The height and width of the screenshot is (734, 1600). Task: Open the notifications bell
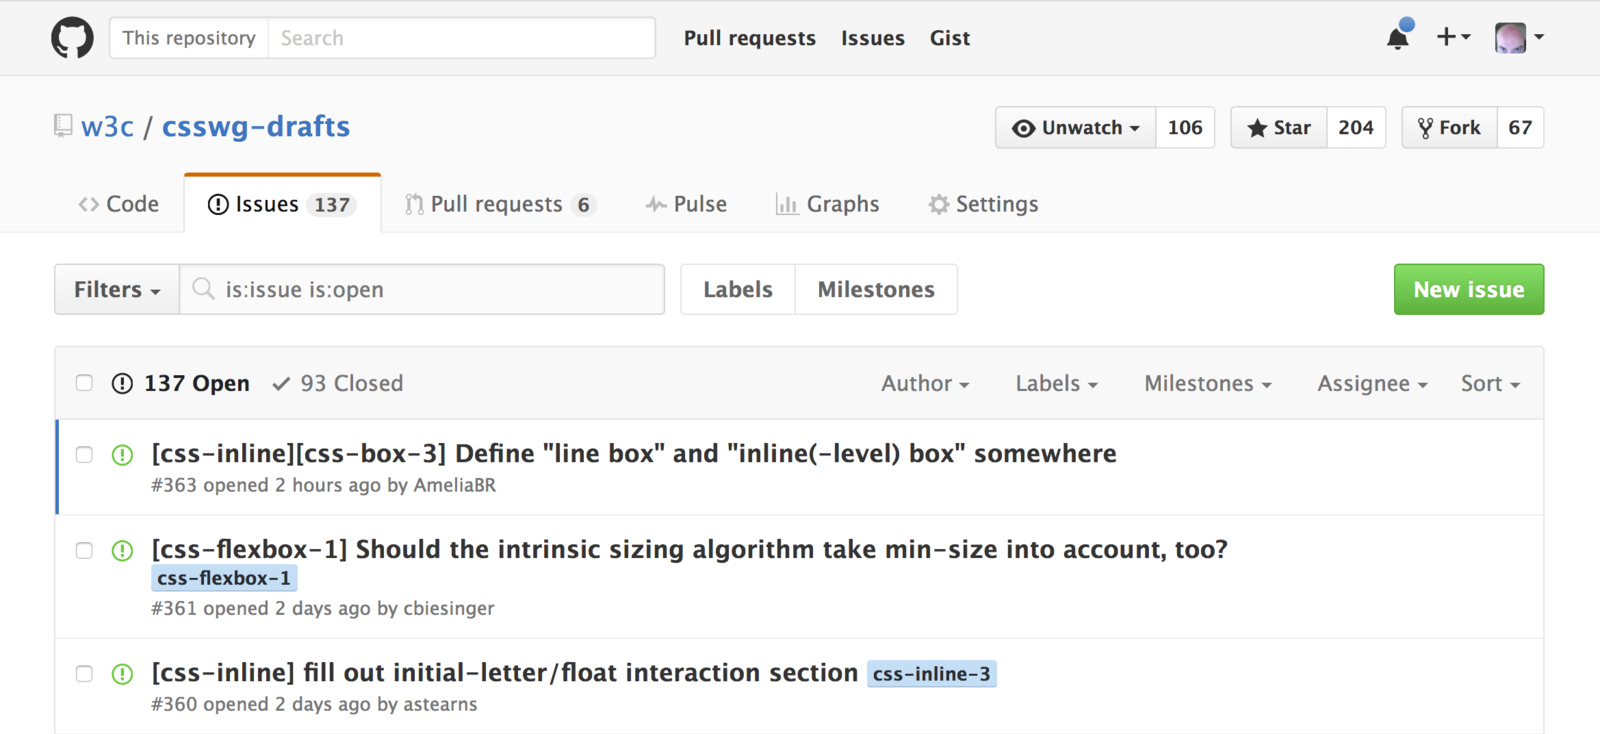[1398, 38]
